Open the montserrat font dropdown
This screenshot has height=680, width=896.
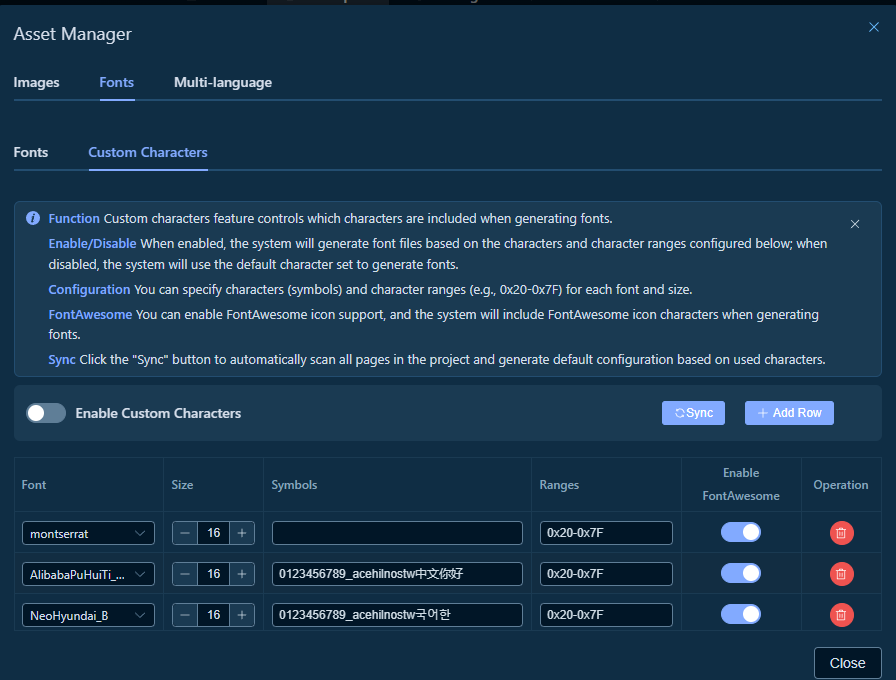(x=88, y=533)
